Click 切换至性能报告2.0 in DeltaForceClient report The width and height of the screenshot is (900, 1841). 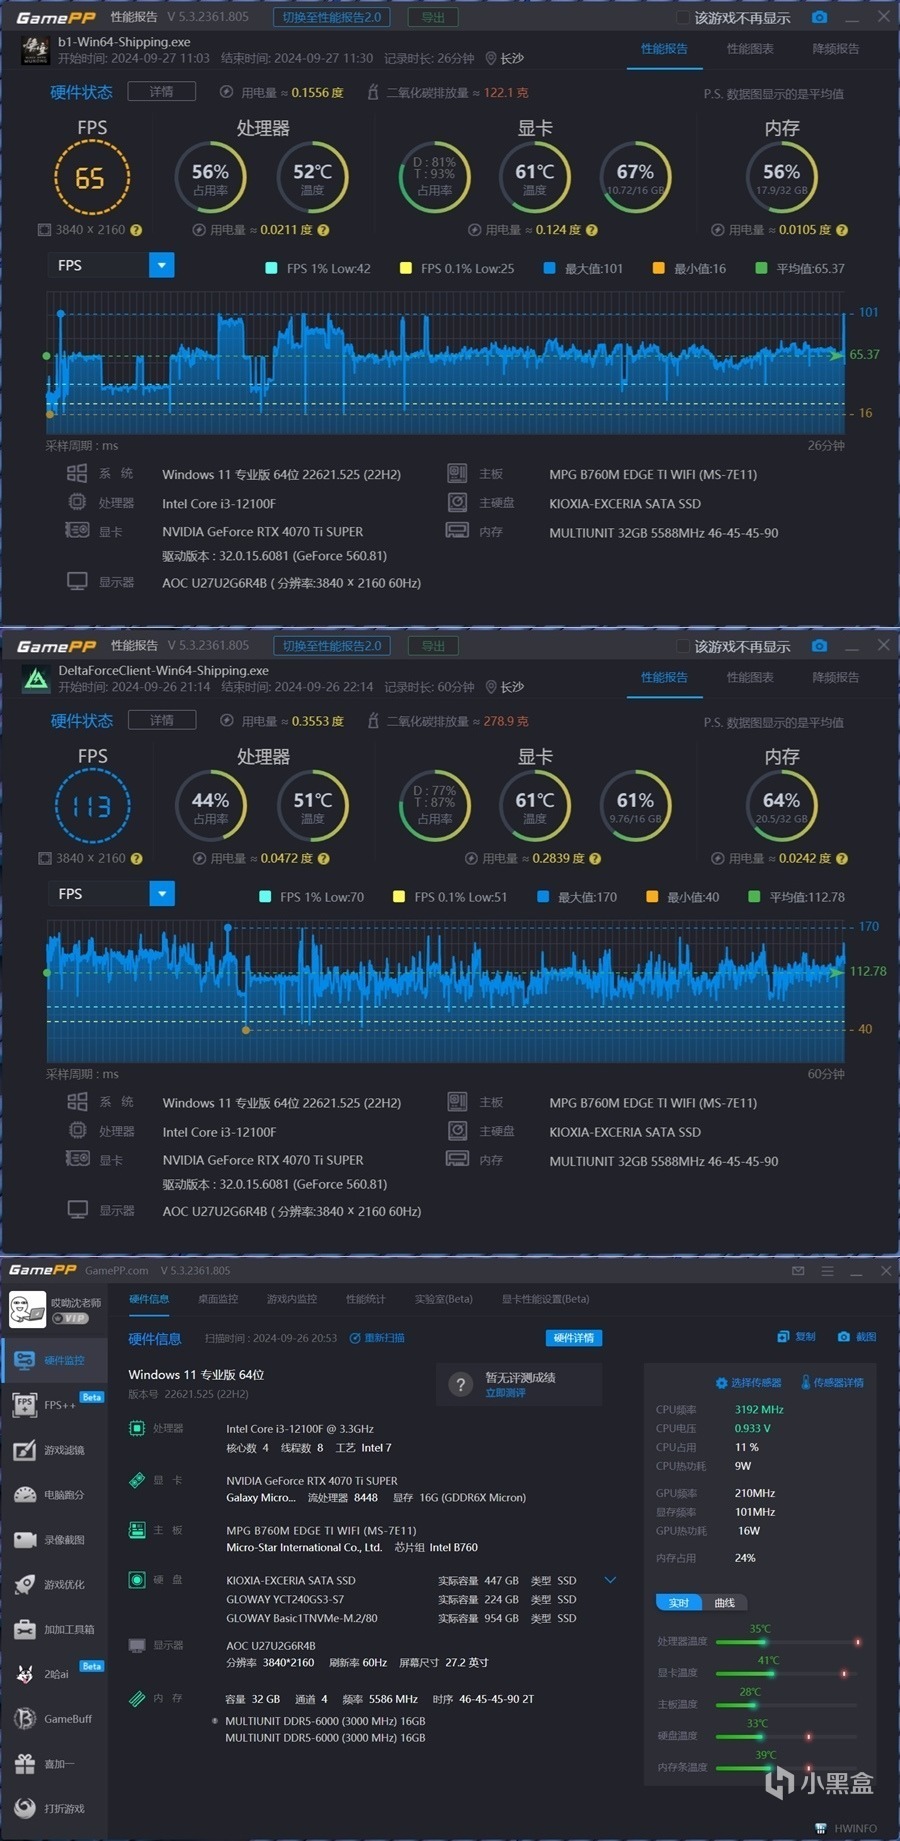tap(331, 646)
